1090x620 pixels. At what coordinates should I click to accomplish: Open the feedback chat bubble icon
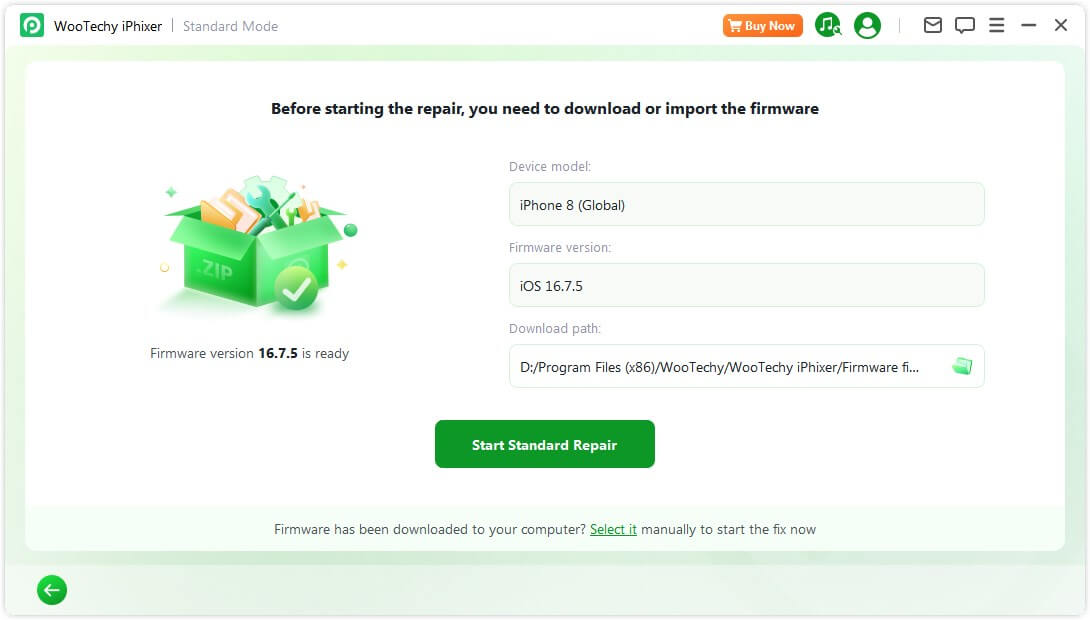(965, 26)
